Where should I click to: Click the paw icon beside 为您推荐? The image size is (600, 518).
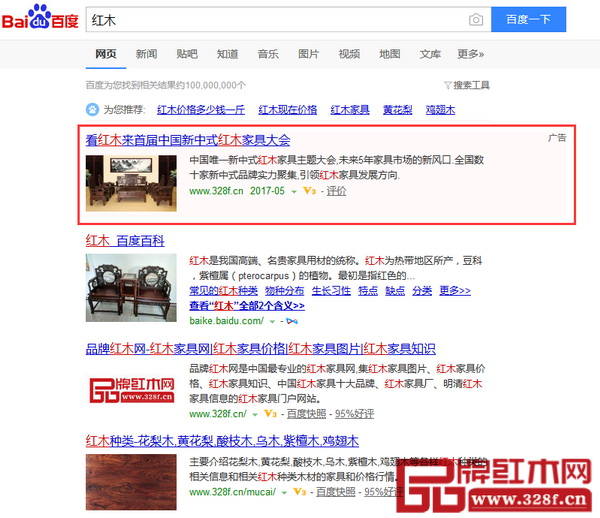pyautogui.click(x=92, y=110)
